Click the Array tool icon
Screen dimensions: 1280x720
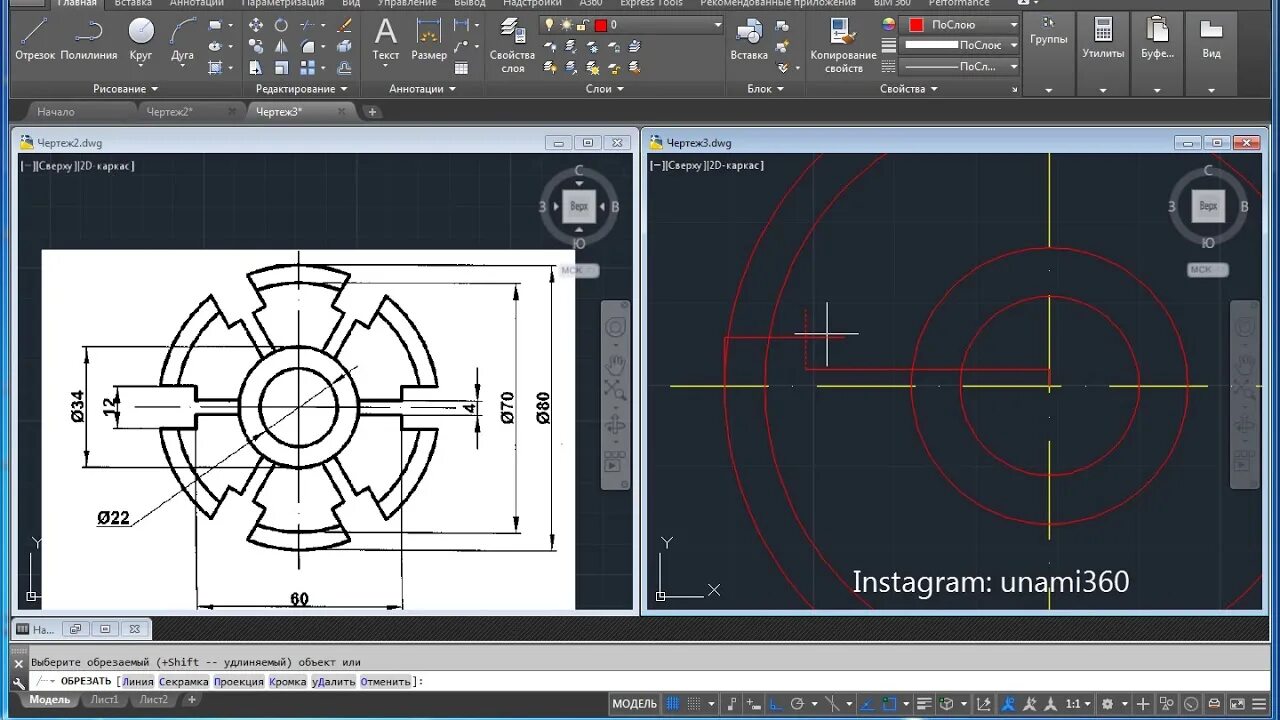click(x=307, y=68)
